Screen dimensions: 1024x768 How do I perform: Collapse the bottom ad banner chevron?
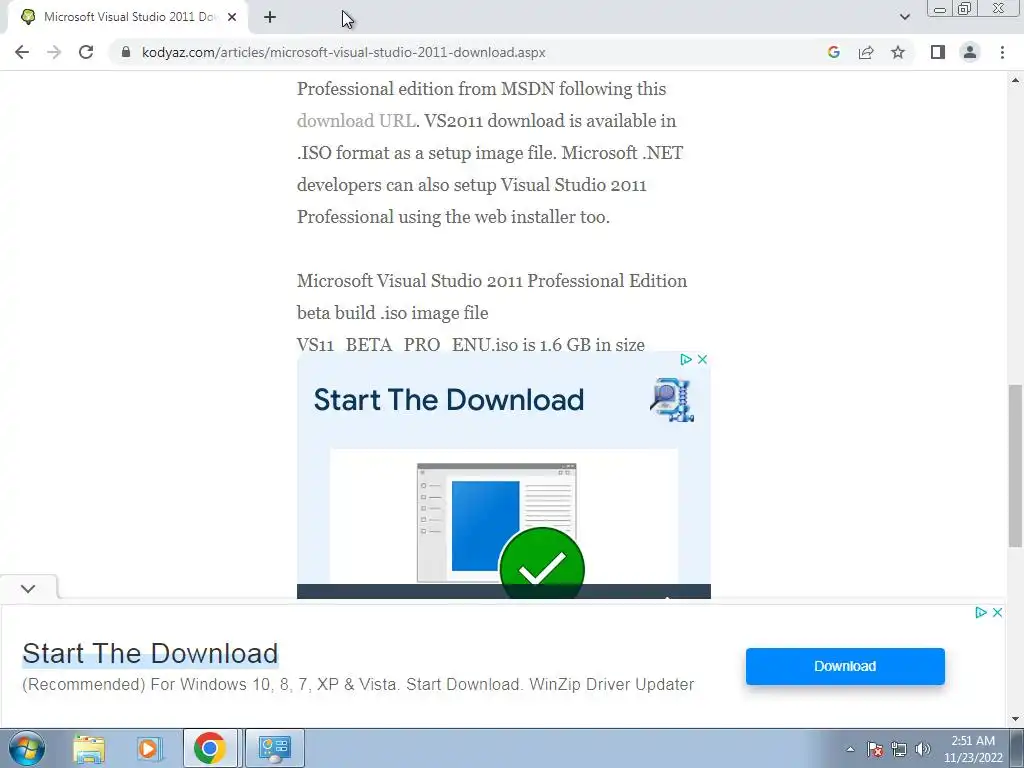tap(28, 588)
